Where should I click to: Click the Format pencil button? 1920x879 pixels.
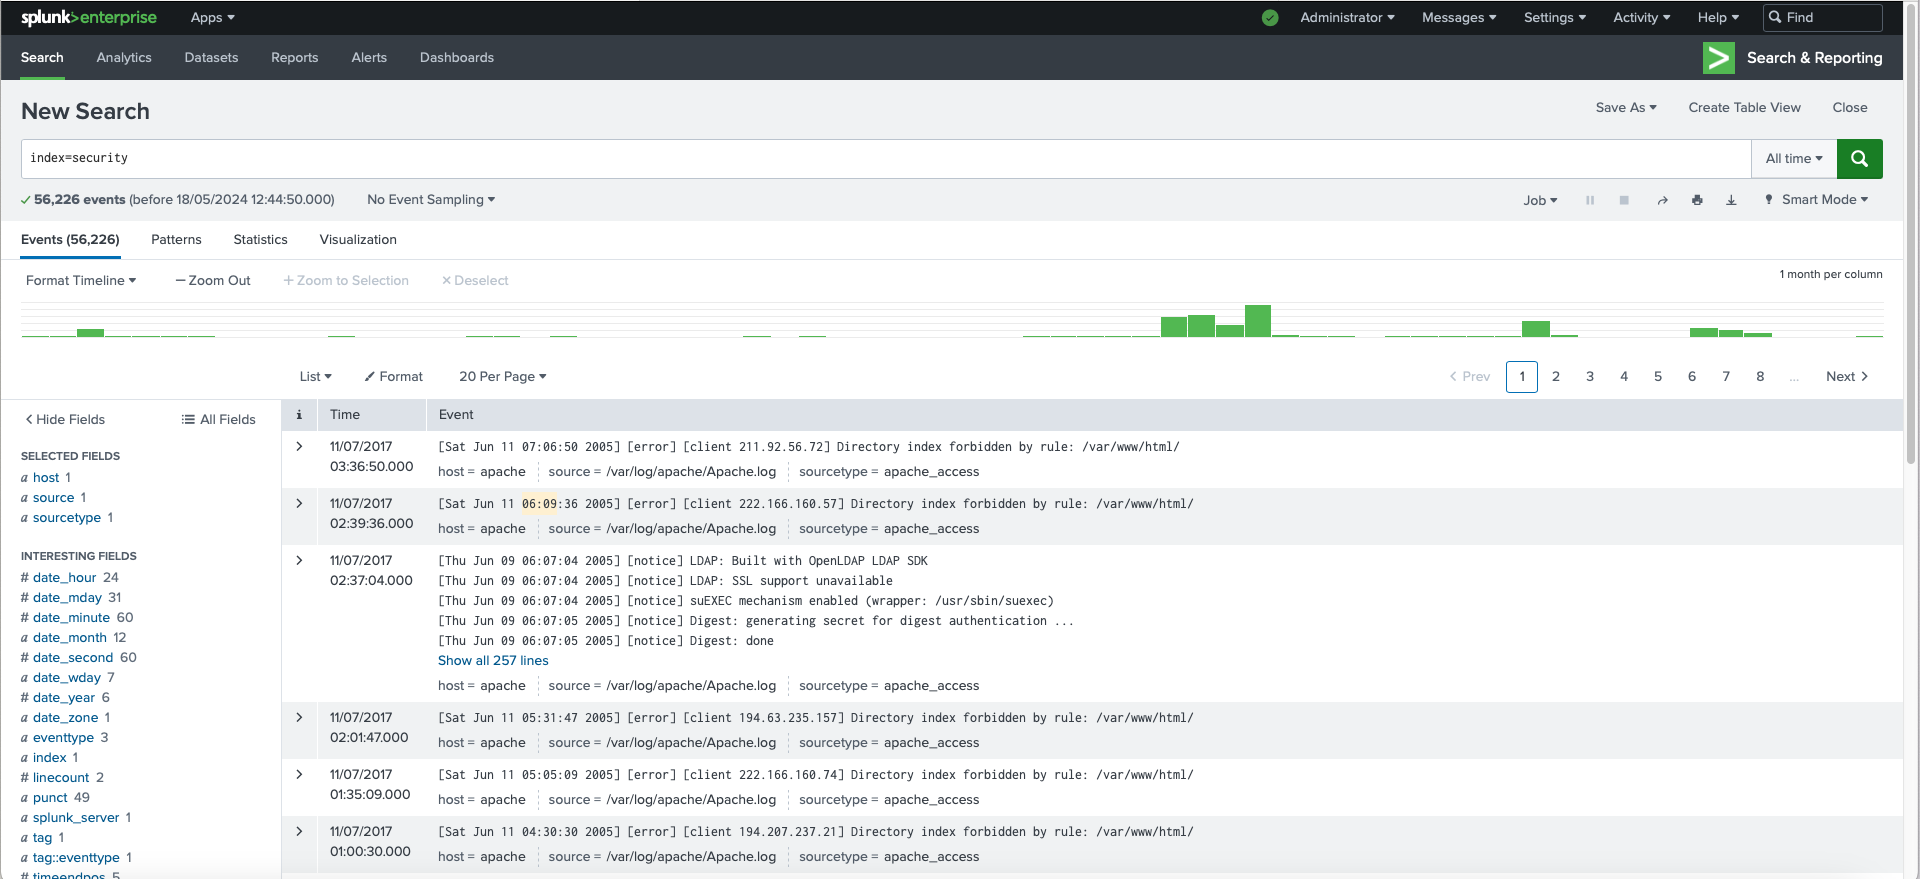tap(393, 376)
